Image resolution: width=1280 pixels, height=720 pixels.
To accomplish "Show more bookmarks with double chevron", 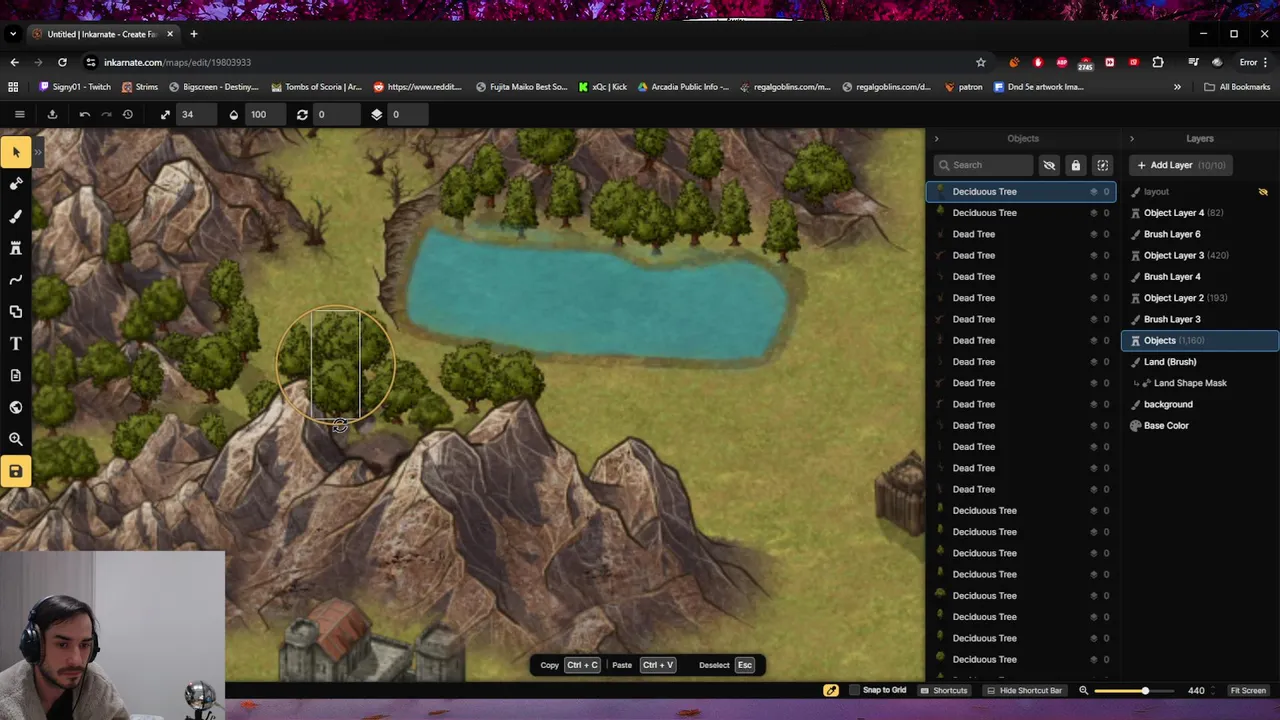I will tap(1177, 87).
